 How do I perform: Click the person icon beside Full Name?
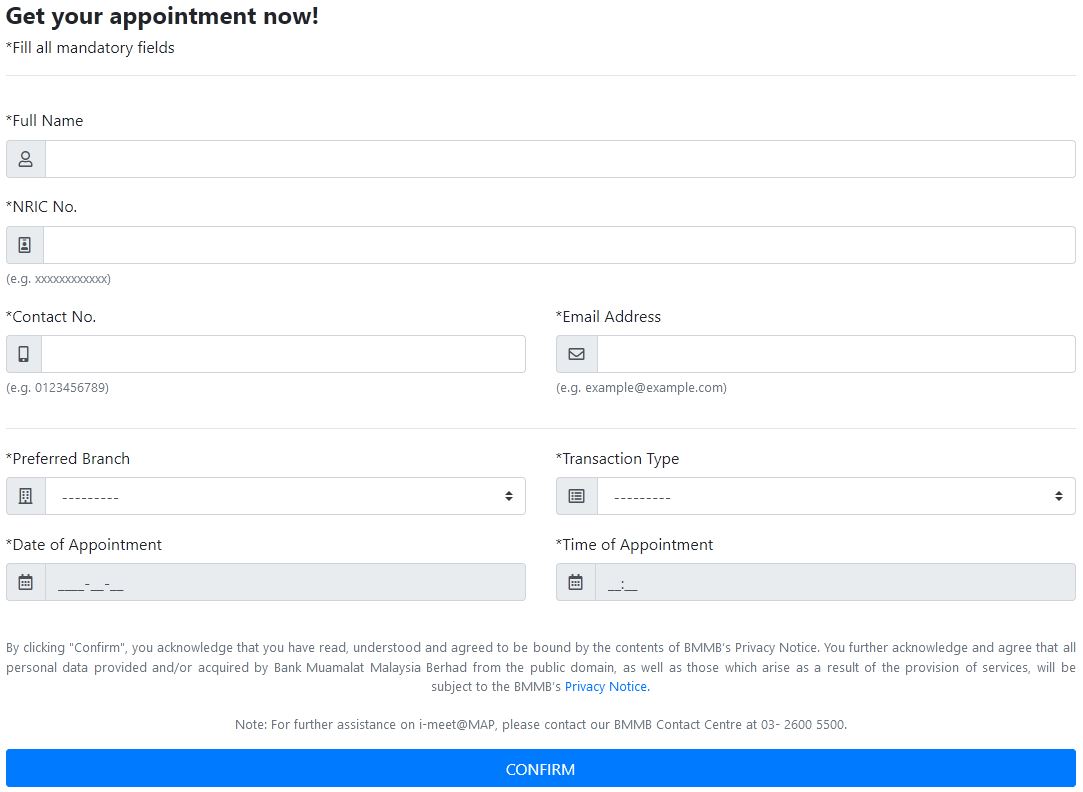point(26,159)
